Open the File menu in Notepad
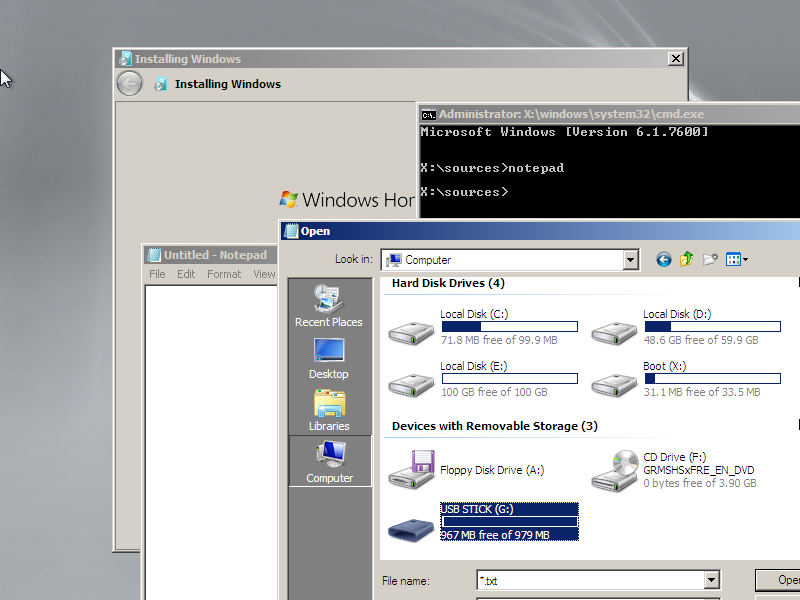The height and width of the screenshot is (600, 800). [x=157, y=273]
